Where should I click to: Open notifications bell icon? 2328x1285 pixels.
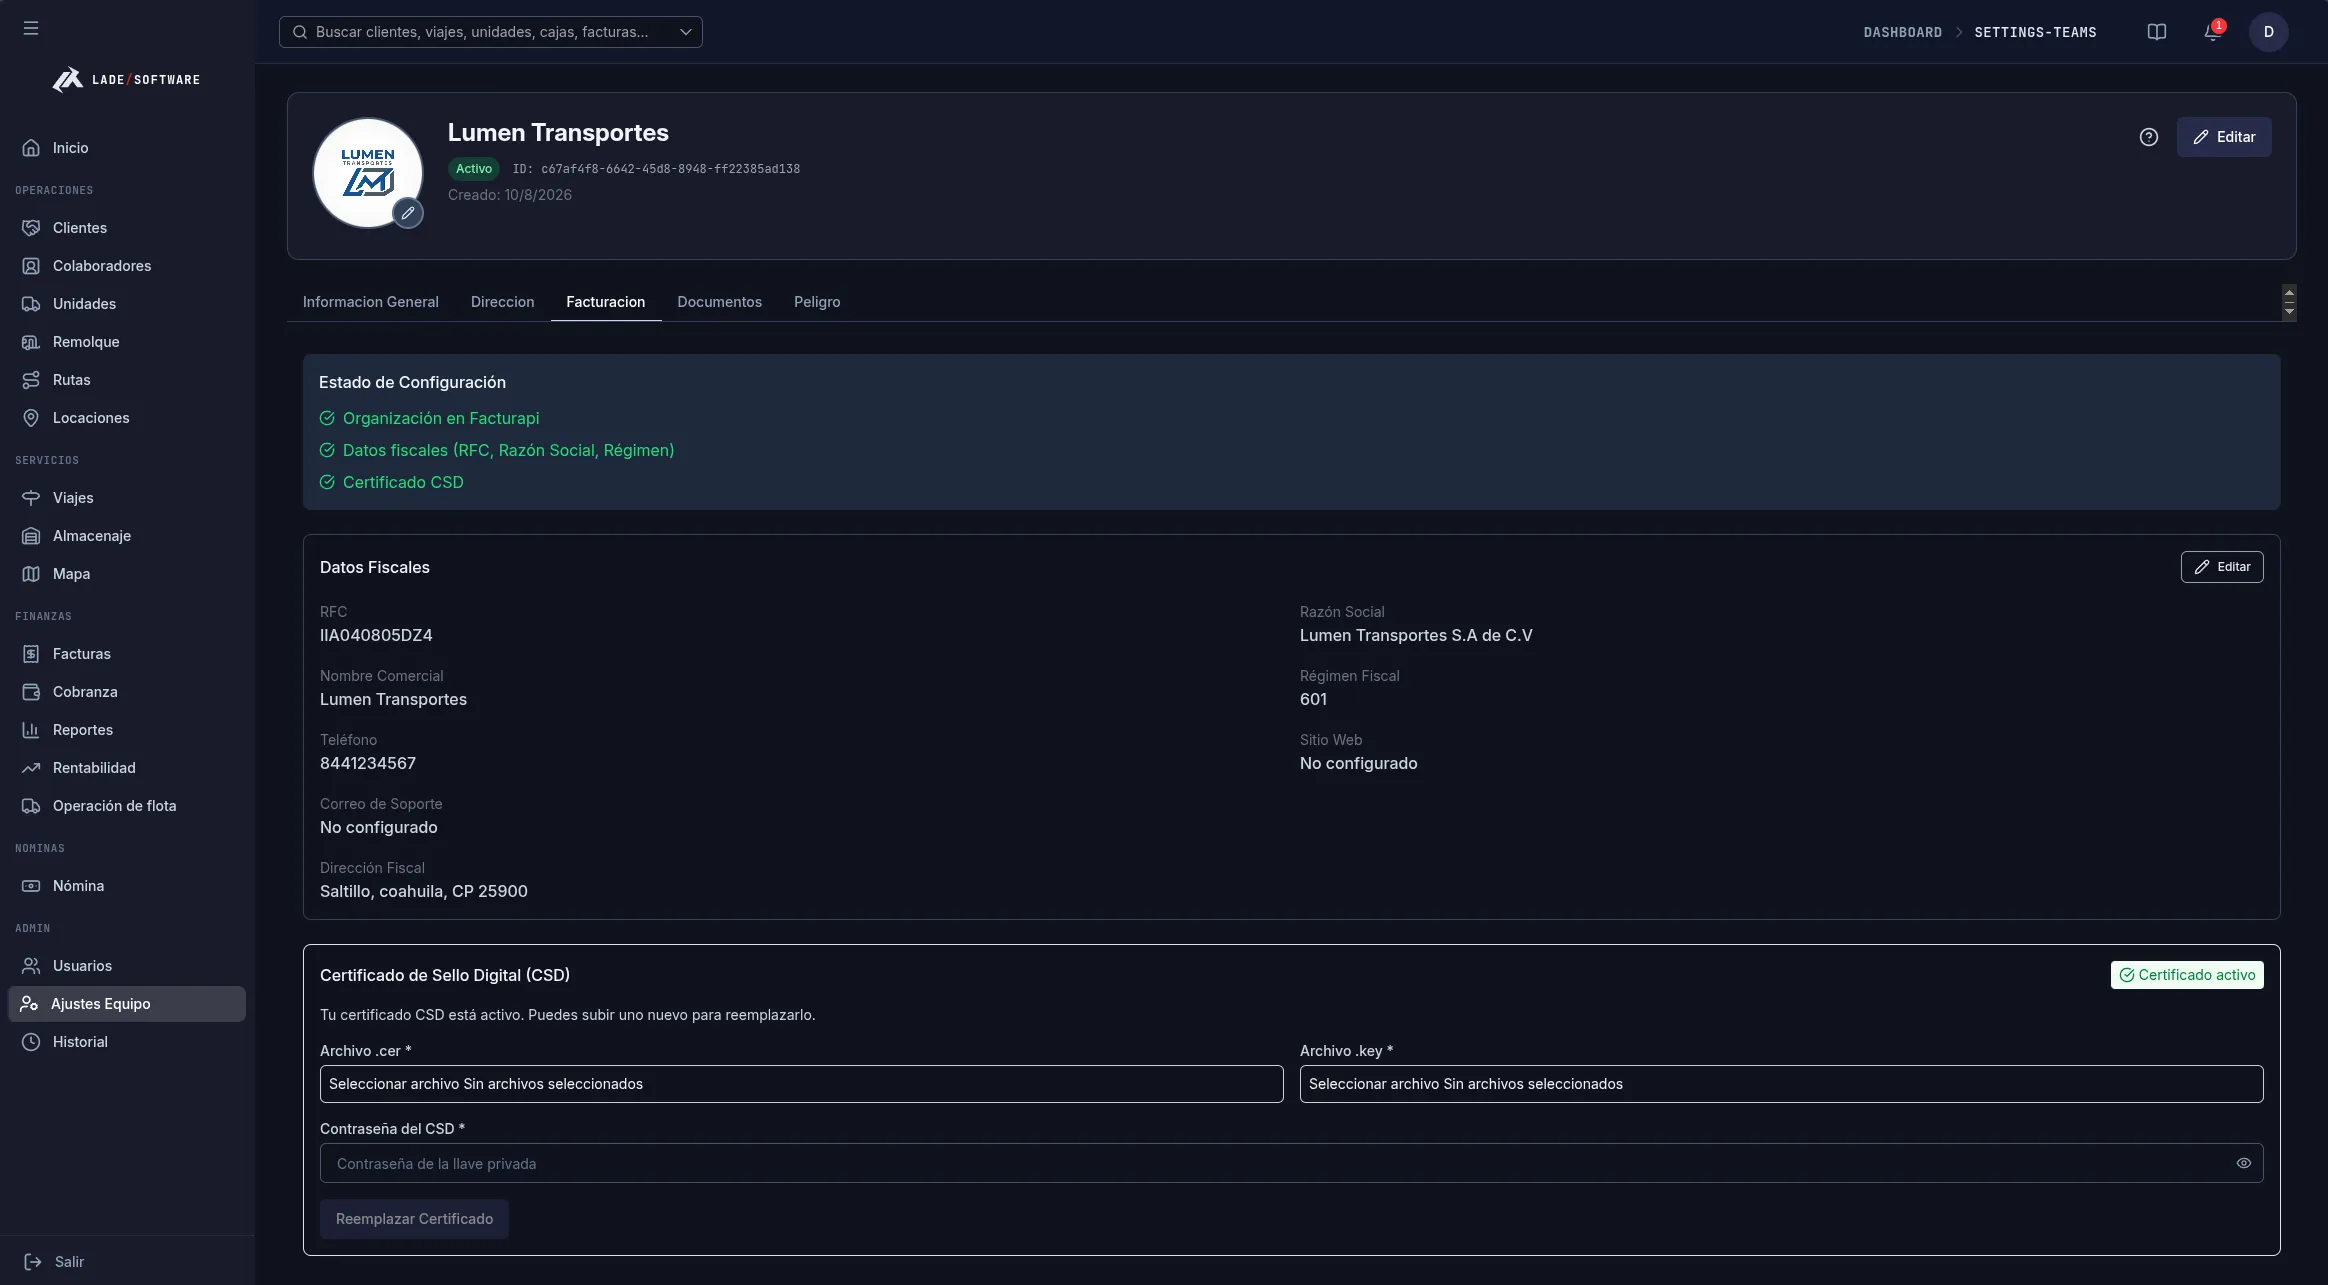[x=2212, y=32]
